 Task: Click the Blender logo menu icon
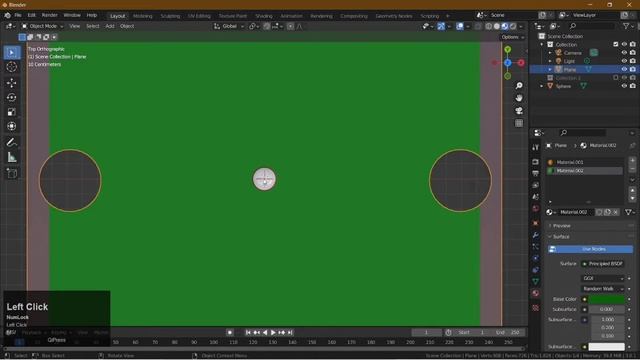click(7, 15)
